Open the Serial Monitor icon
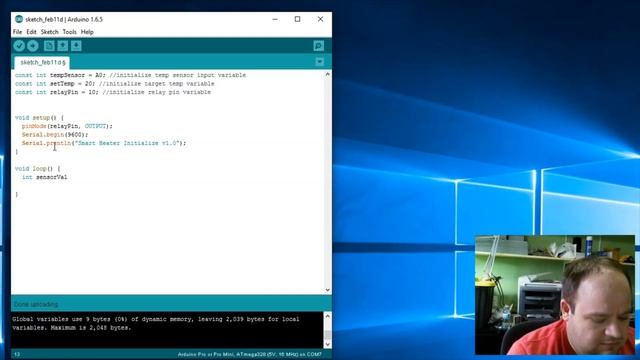 click(319, 46)
